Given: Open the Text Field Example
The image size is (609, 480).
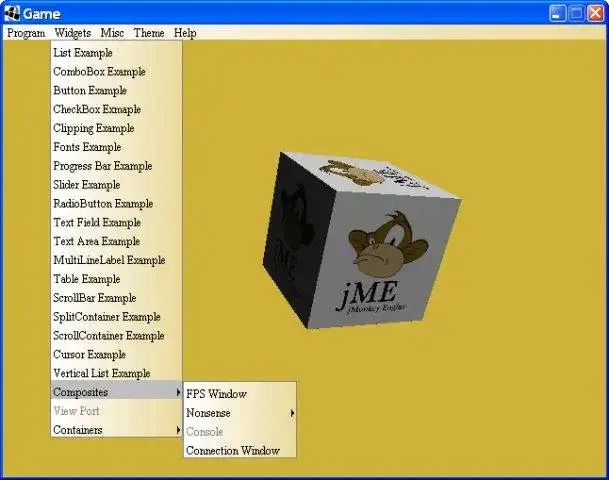Looking at the screenshot, I should pos(116,223).
